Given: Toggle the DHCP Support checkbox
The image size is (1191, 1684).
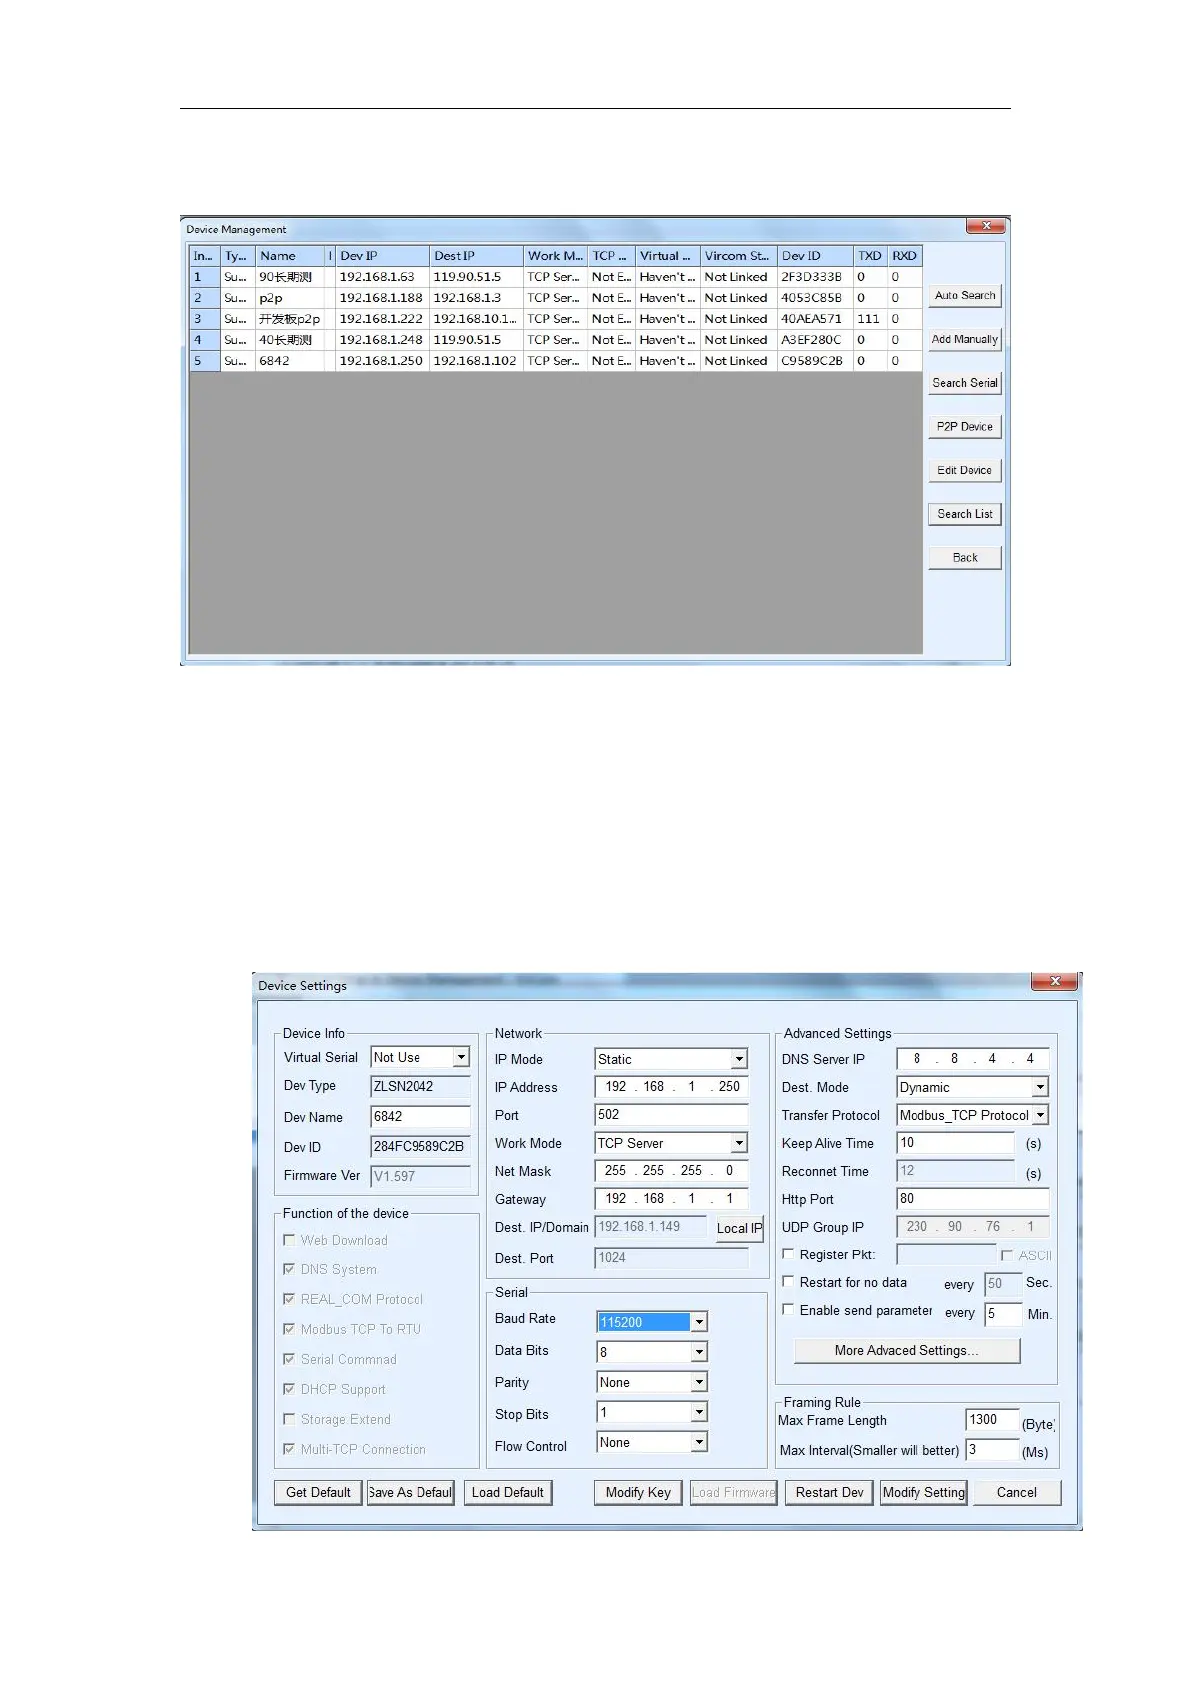Looking at the screenshot, I should [x=289, y=1389].
